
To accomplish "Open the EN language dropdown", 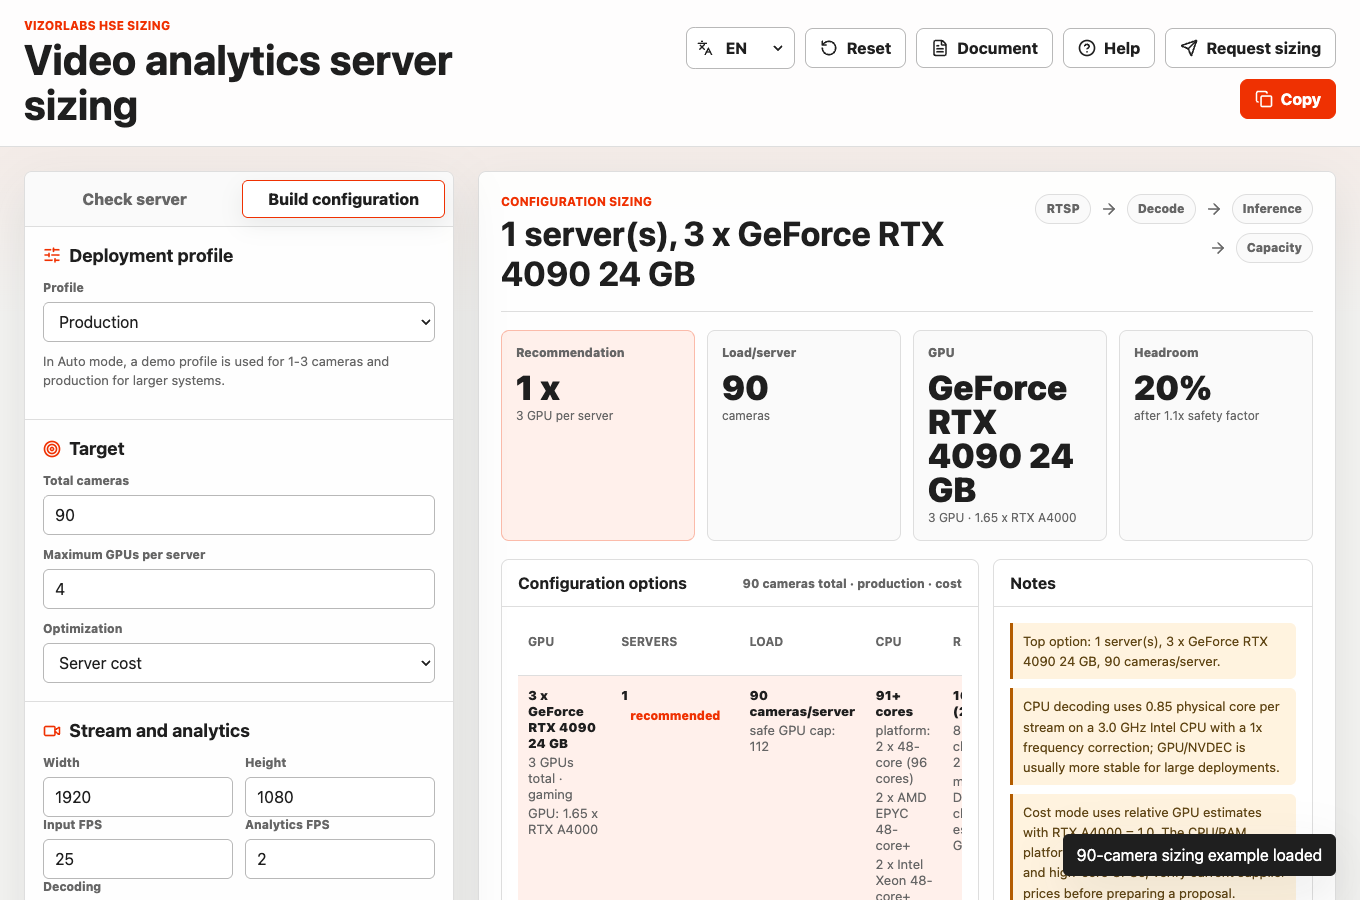I will (740, 48).
